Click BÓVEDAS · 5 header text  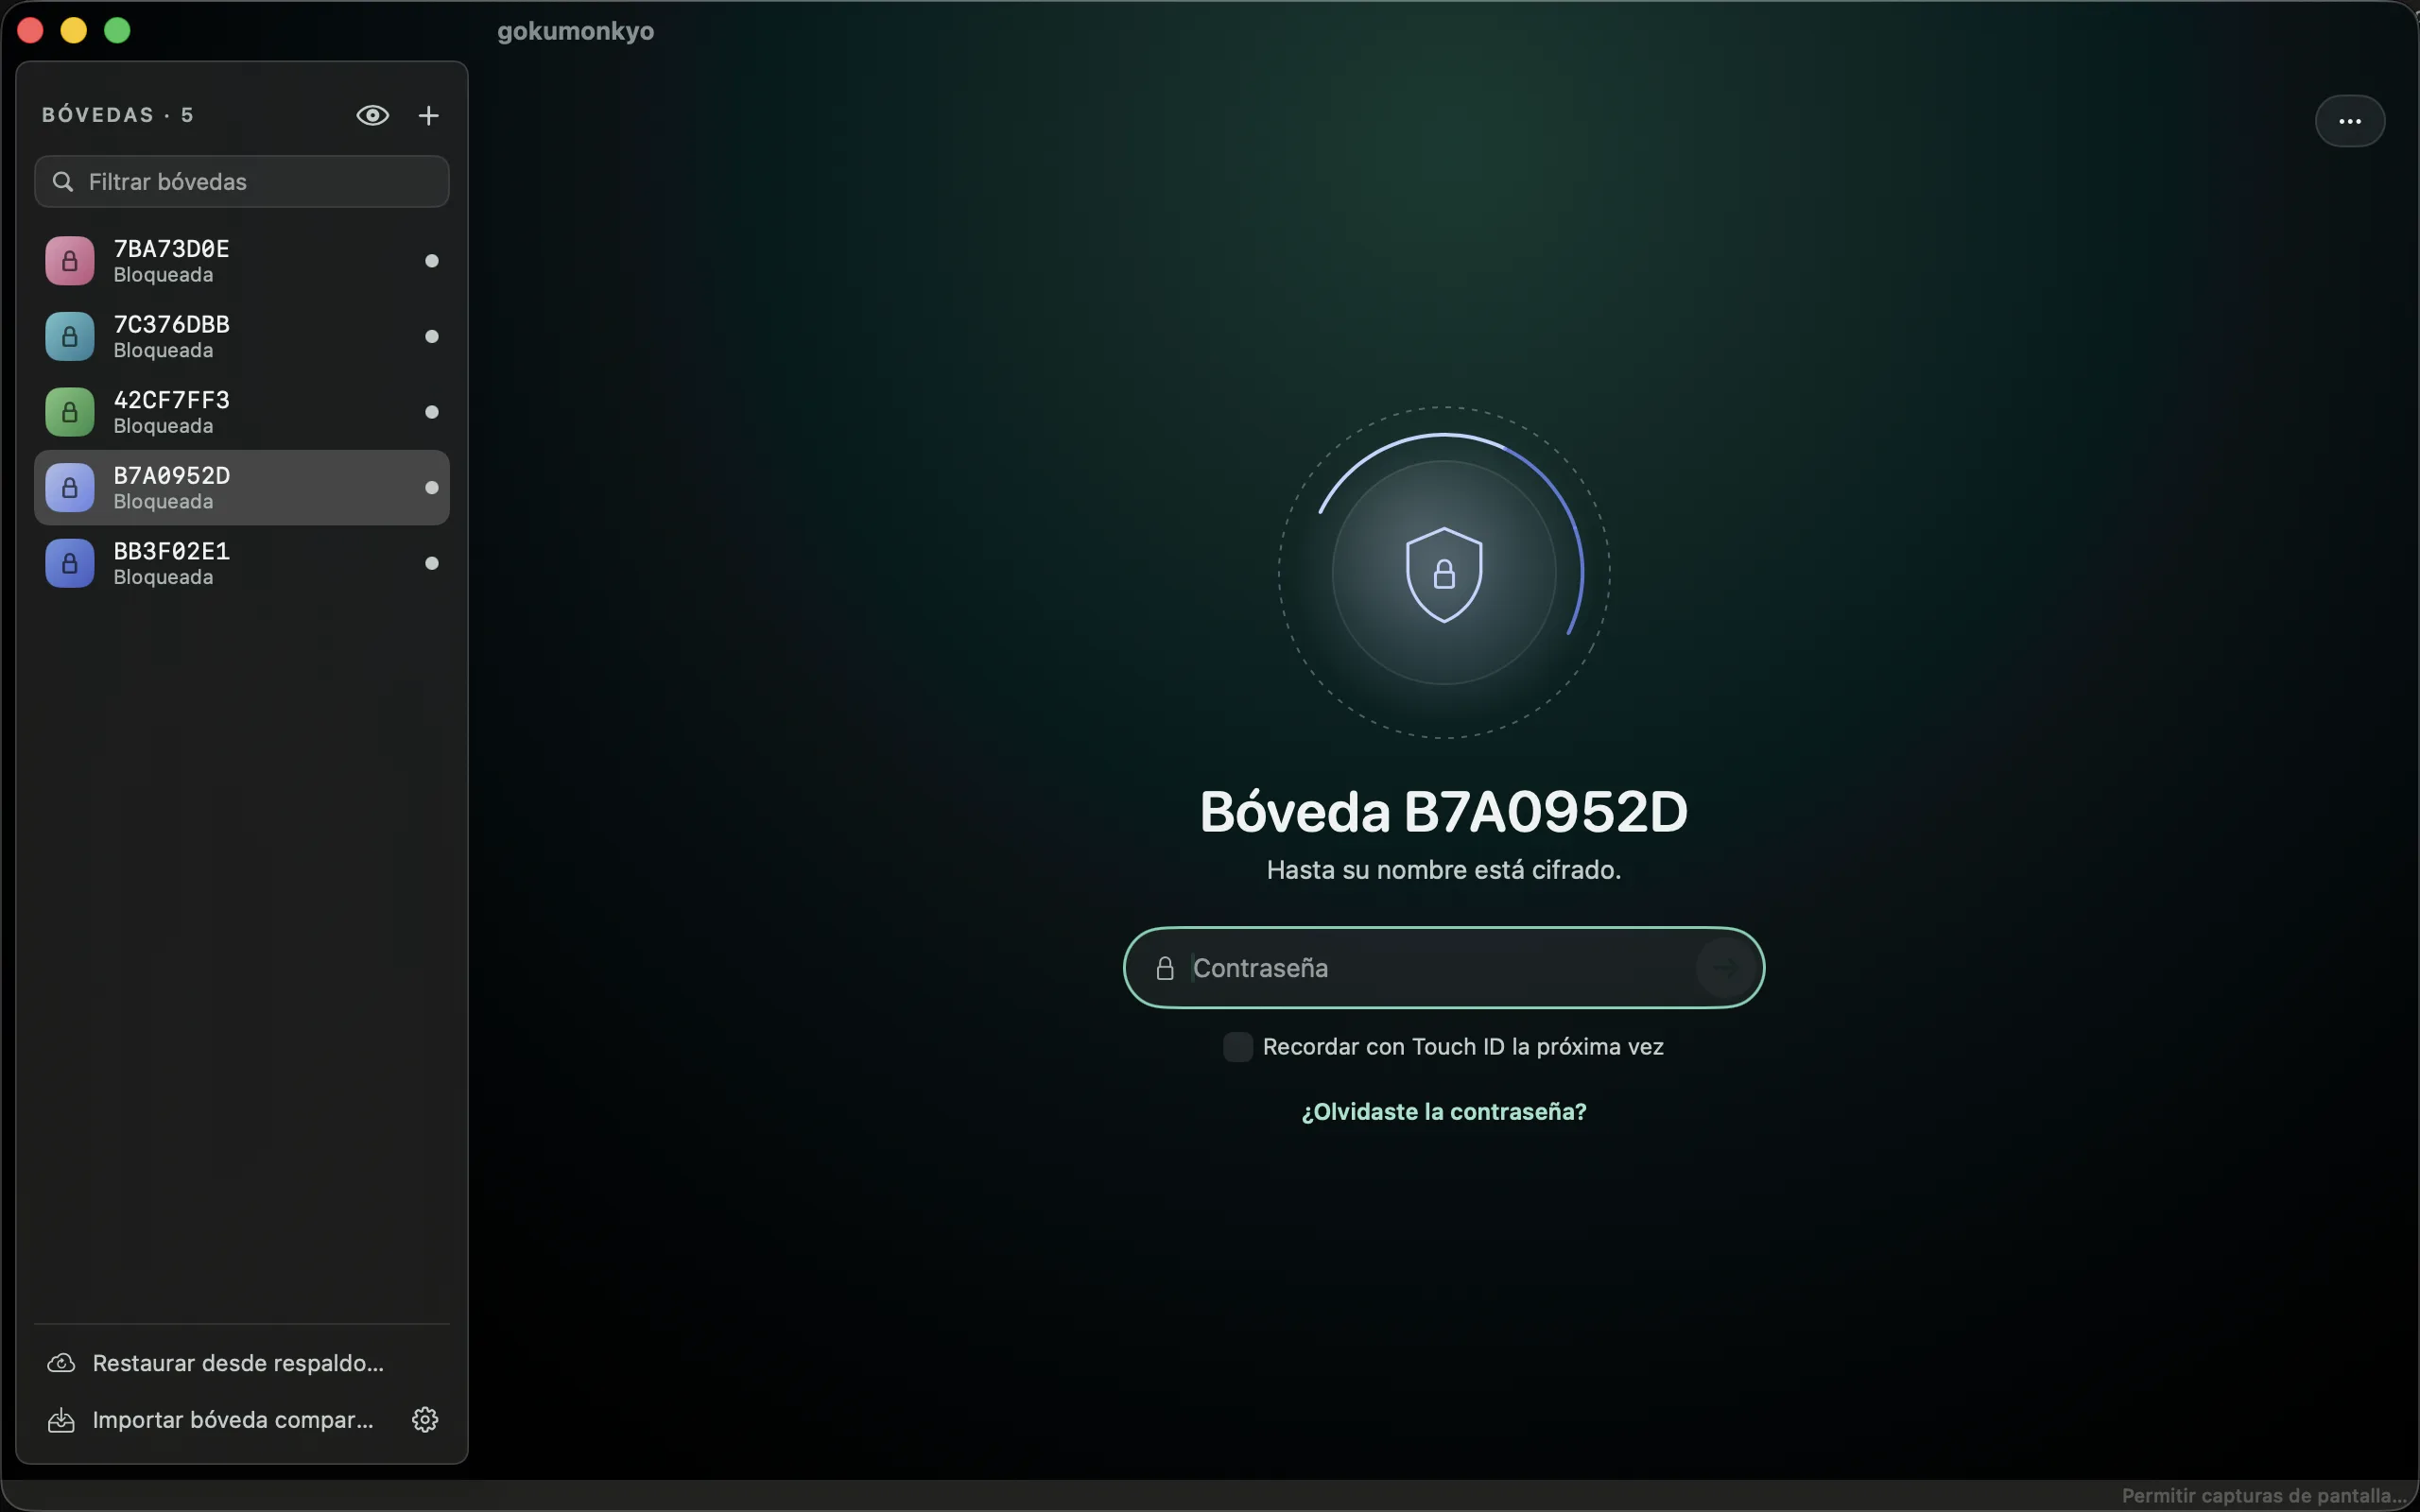tap(118, 115)
